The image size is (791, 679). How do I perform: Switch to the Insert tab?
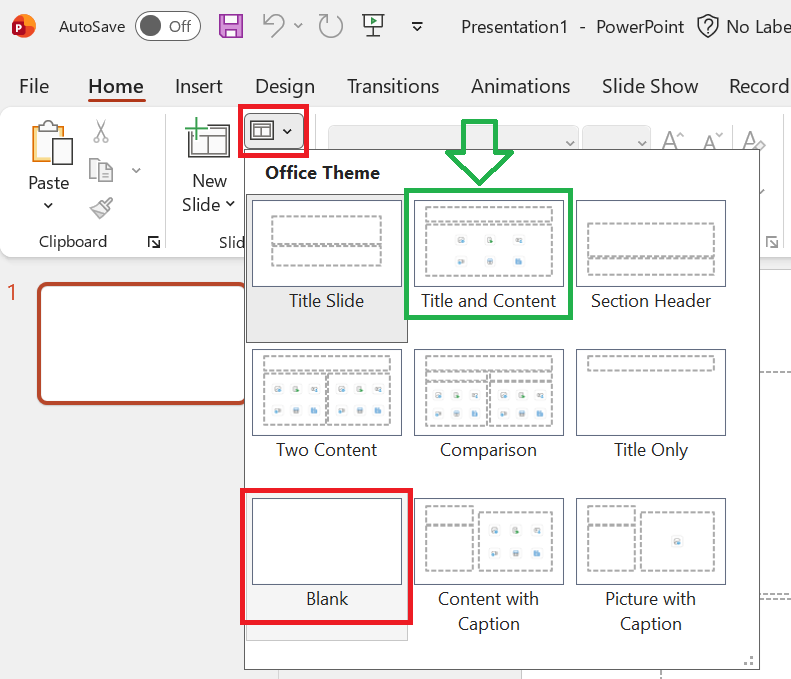198,86
